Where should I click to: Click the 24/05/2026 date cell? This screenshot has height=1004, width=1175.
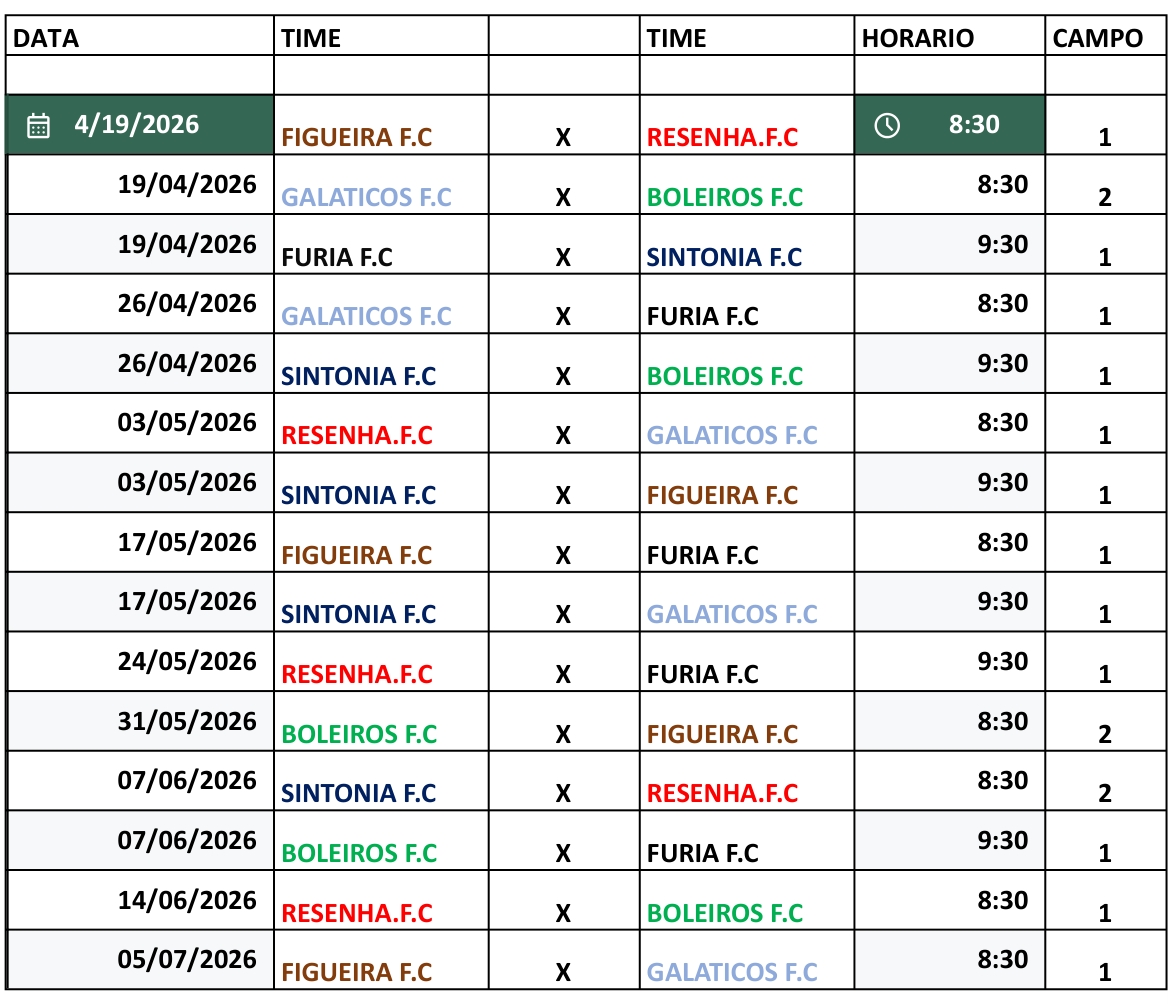pos(187,661)
